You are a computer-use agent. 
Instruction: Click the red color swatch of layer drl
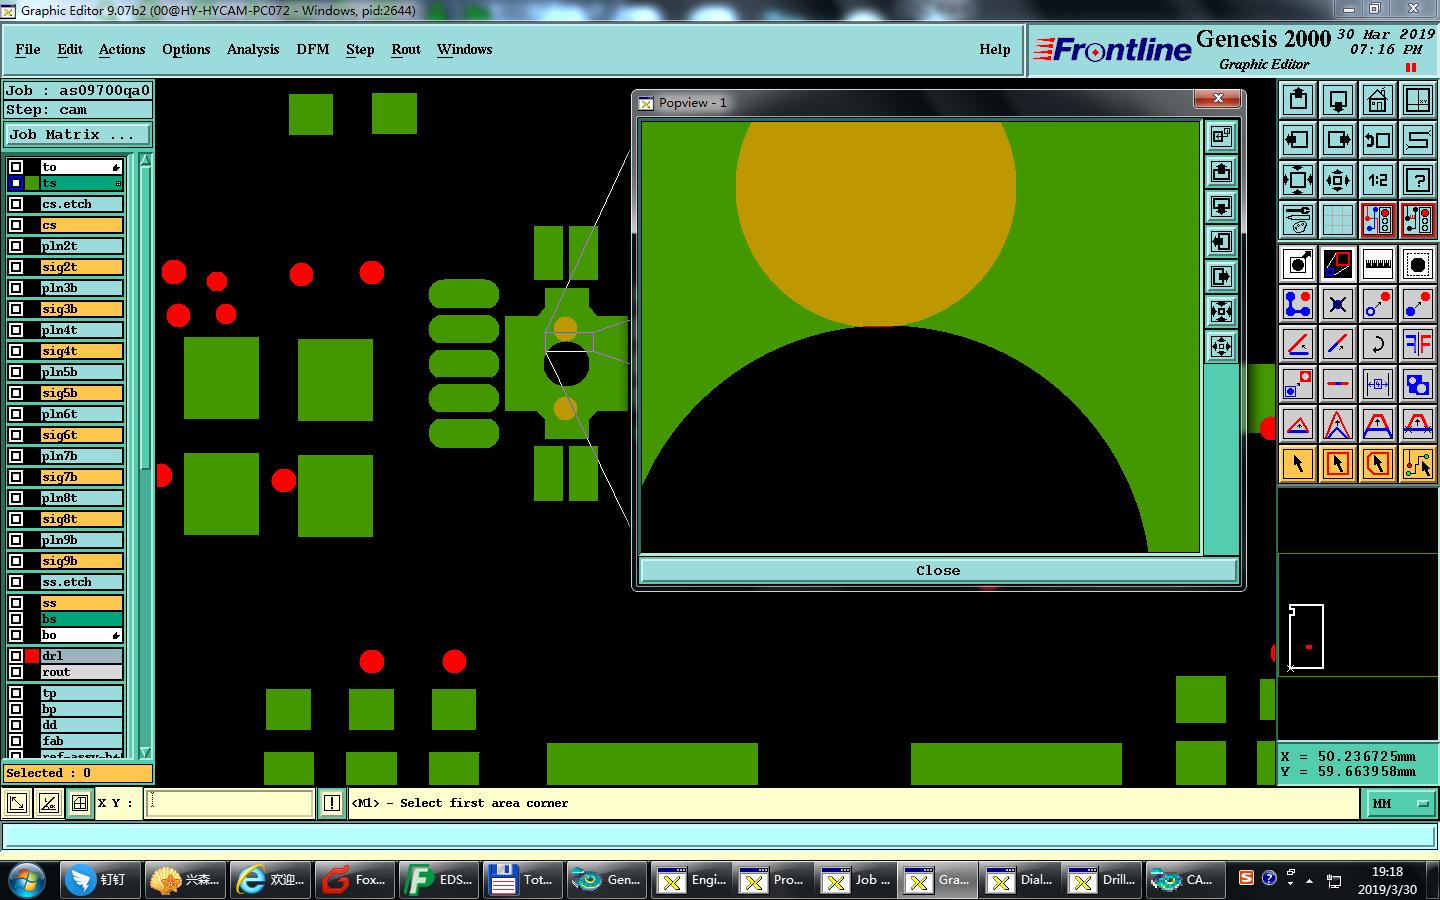[x=33, y=656]
